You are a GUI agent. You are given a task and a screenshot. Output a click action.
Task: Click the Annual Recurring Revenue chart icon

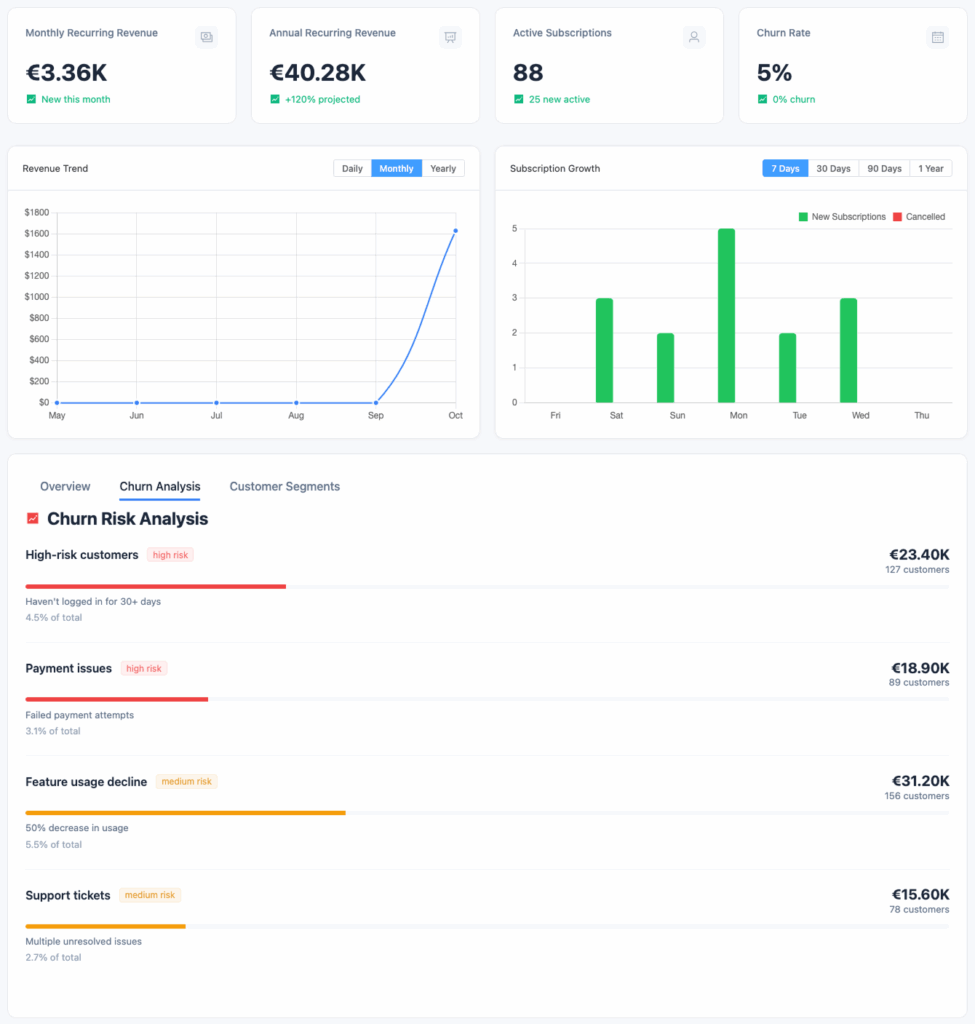[x=450, y=37]
